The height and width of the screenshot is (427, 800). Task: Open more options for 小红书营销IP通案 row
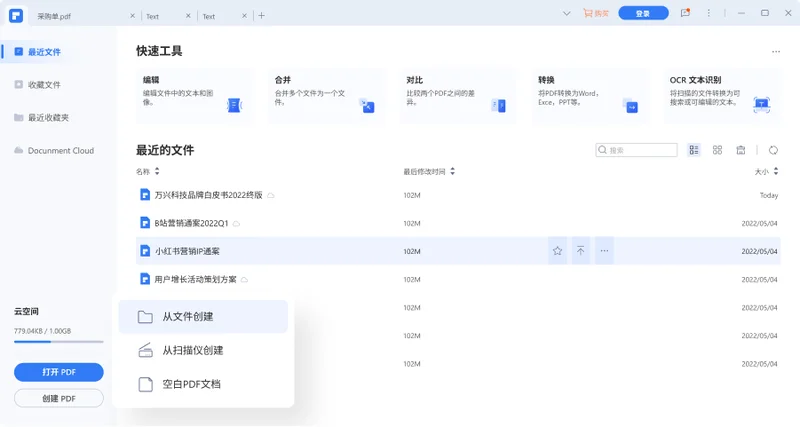coord(604,250)
